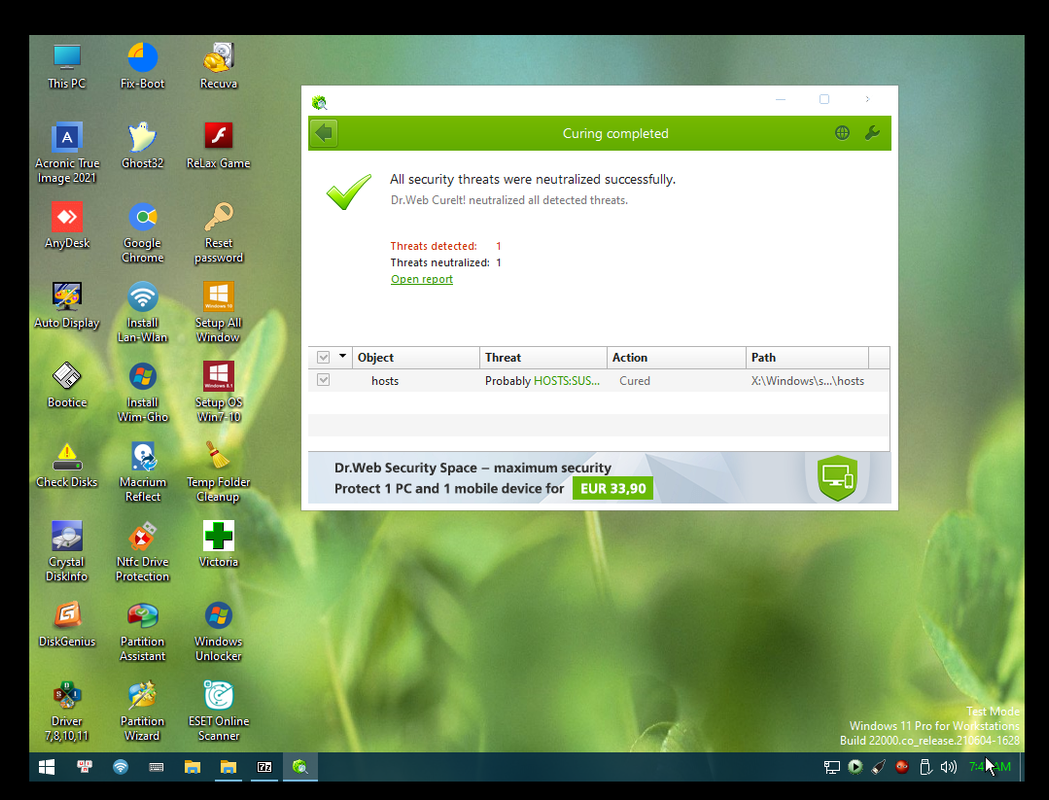Launch Bootice from desktop
The height and width of the screenshot is (800, 1049).
coord(67,385)
